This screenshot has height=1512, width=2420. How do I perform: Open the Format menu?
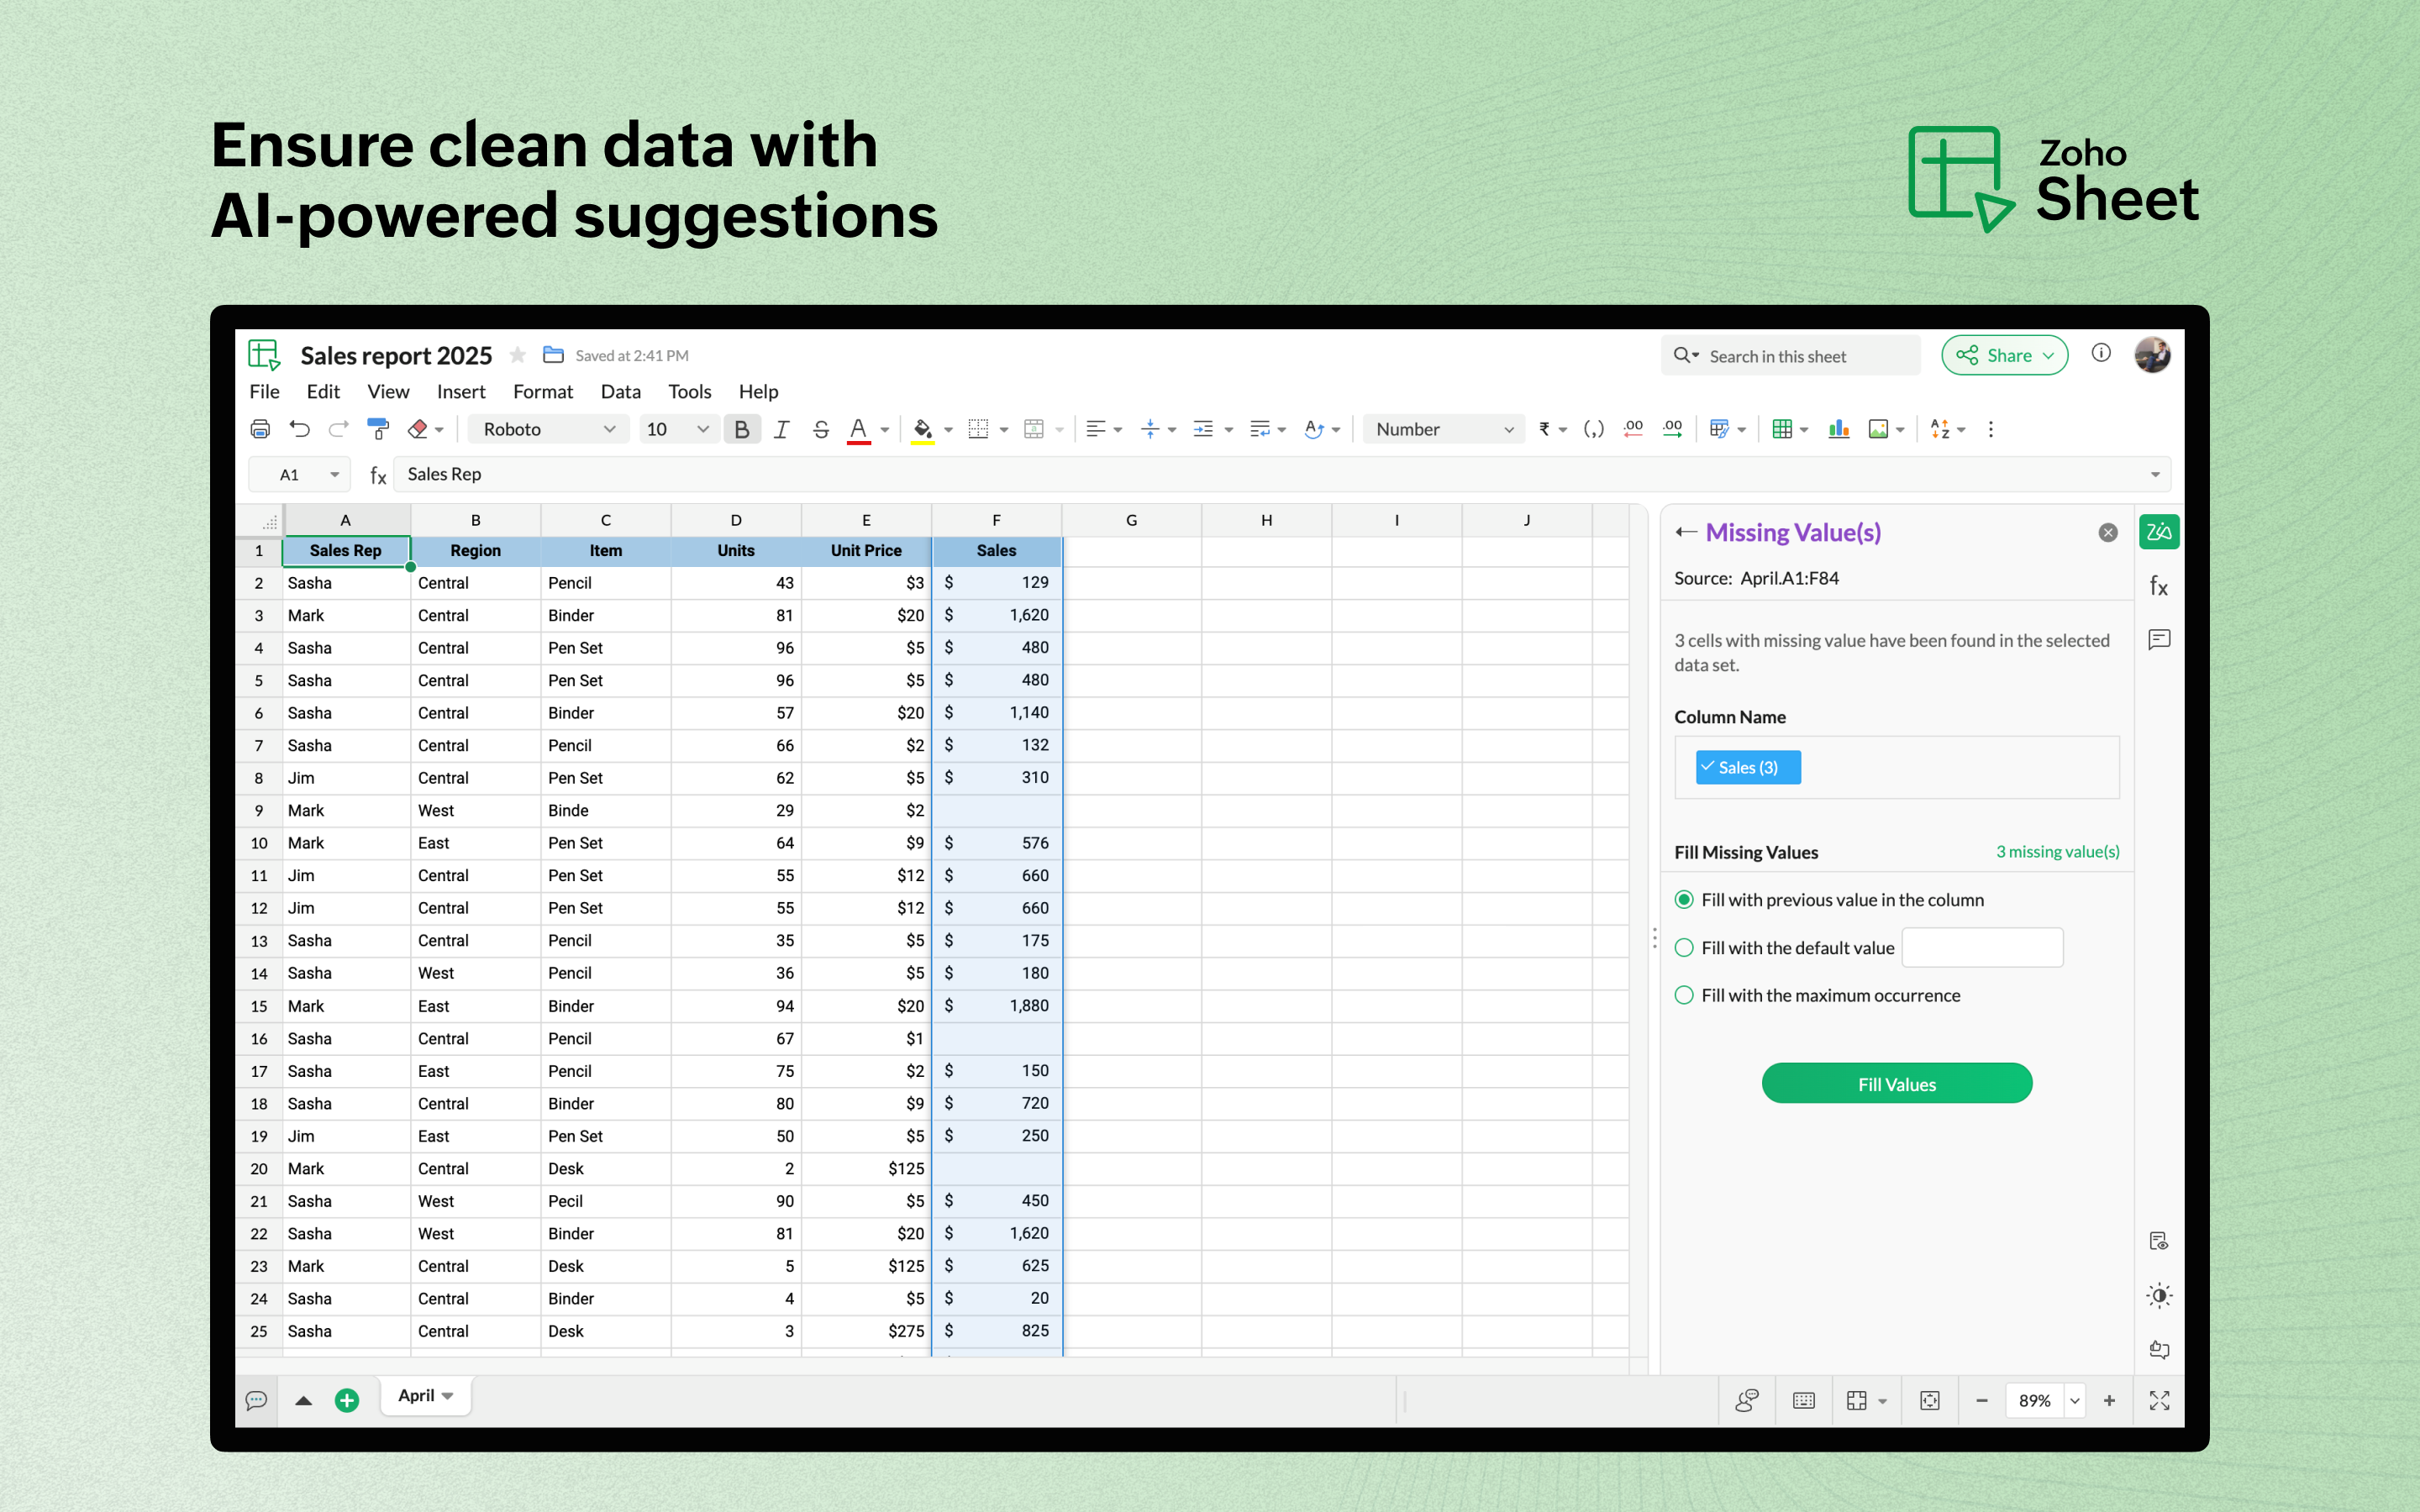[542, 392]
